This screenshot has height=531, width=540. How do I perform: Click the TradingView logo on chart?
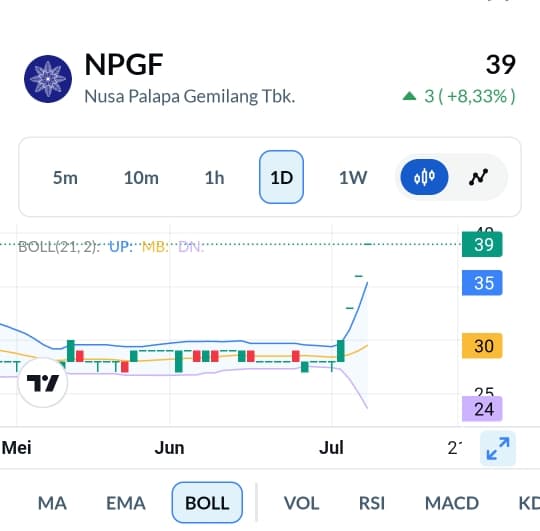pyautogui.click(x=43, y=383)
